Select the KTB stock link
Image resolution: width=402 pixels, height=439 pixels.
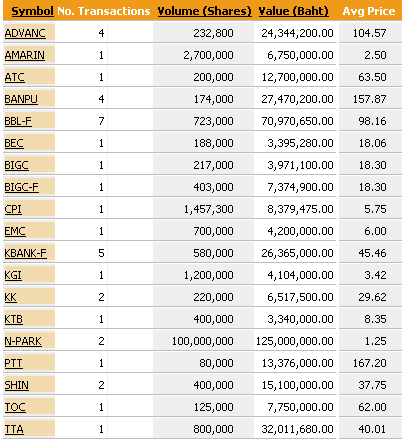(14, 319)
